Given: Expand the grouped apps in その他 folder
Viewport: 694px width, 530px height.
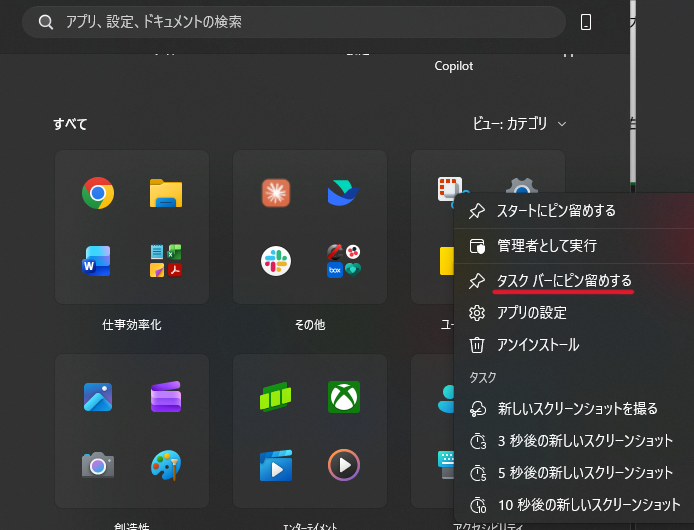Looking at the screenshot, I should pos(344,261).
